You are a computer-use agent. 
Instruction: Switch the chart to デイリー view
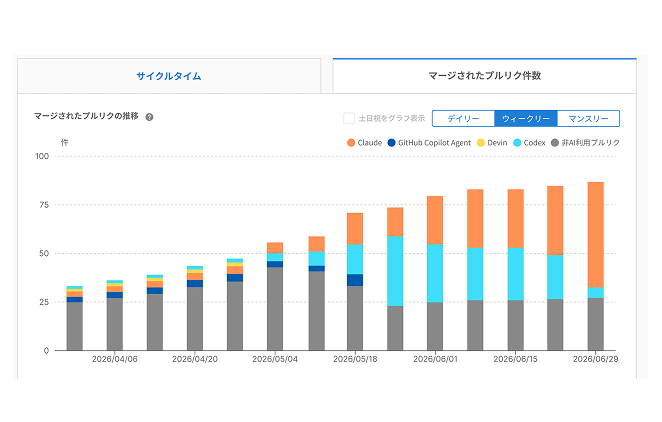[x=463, y=119]
